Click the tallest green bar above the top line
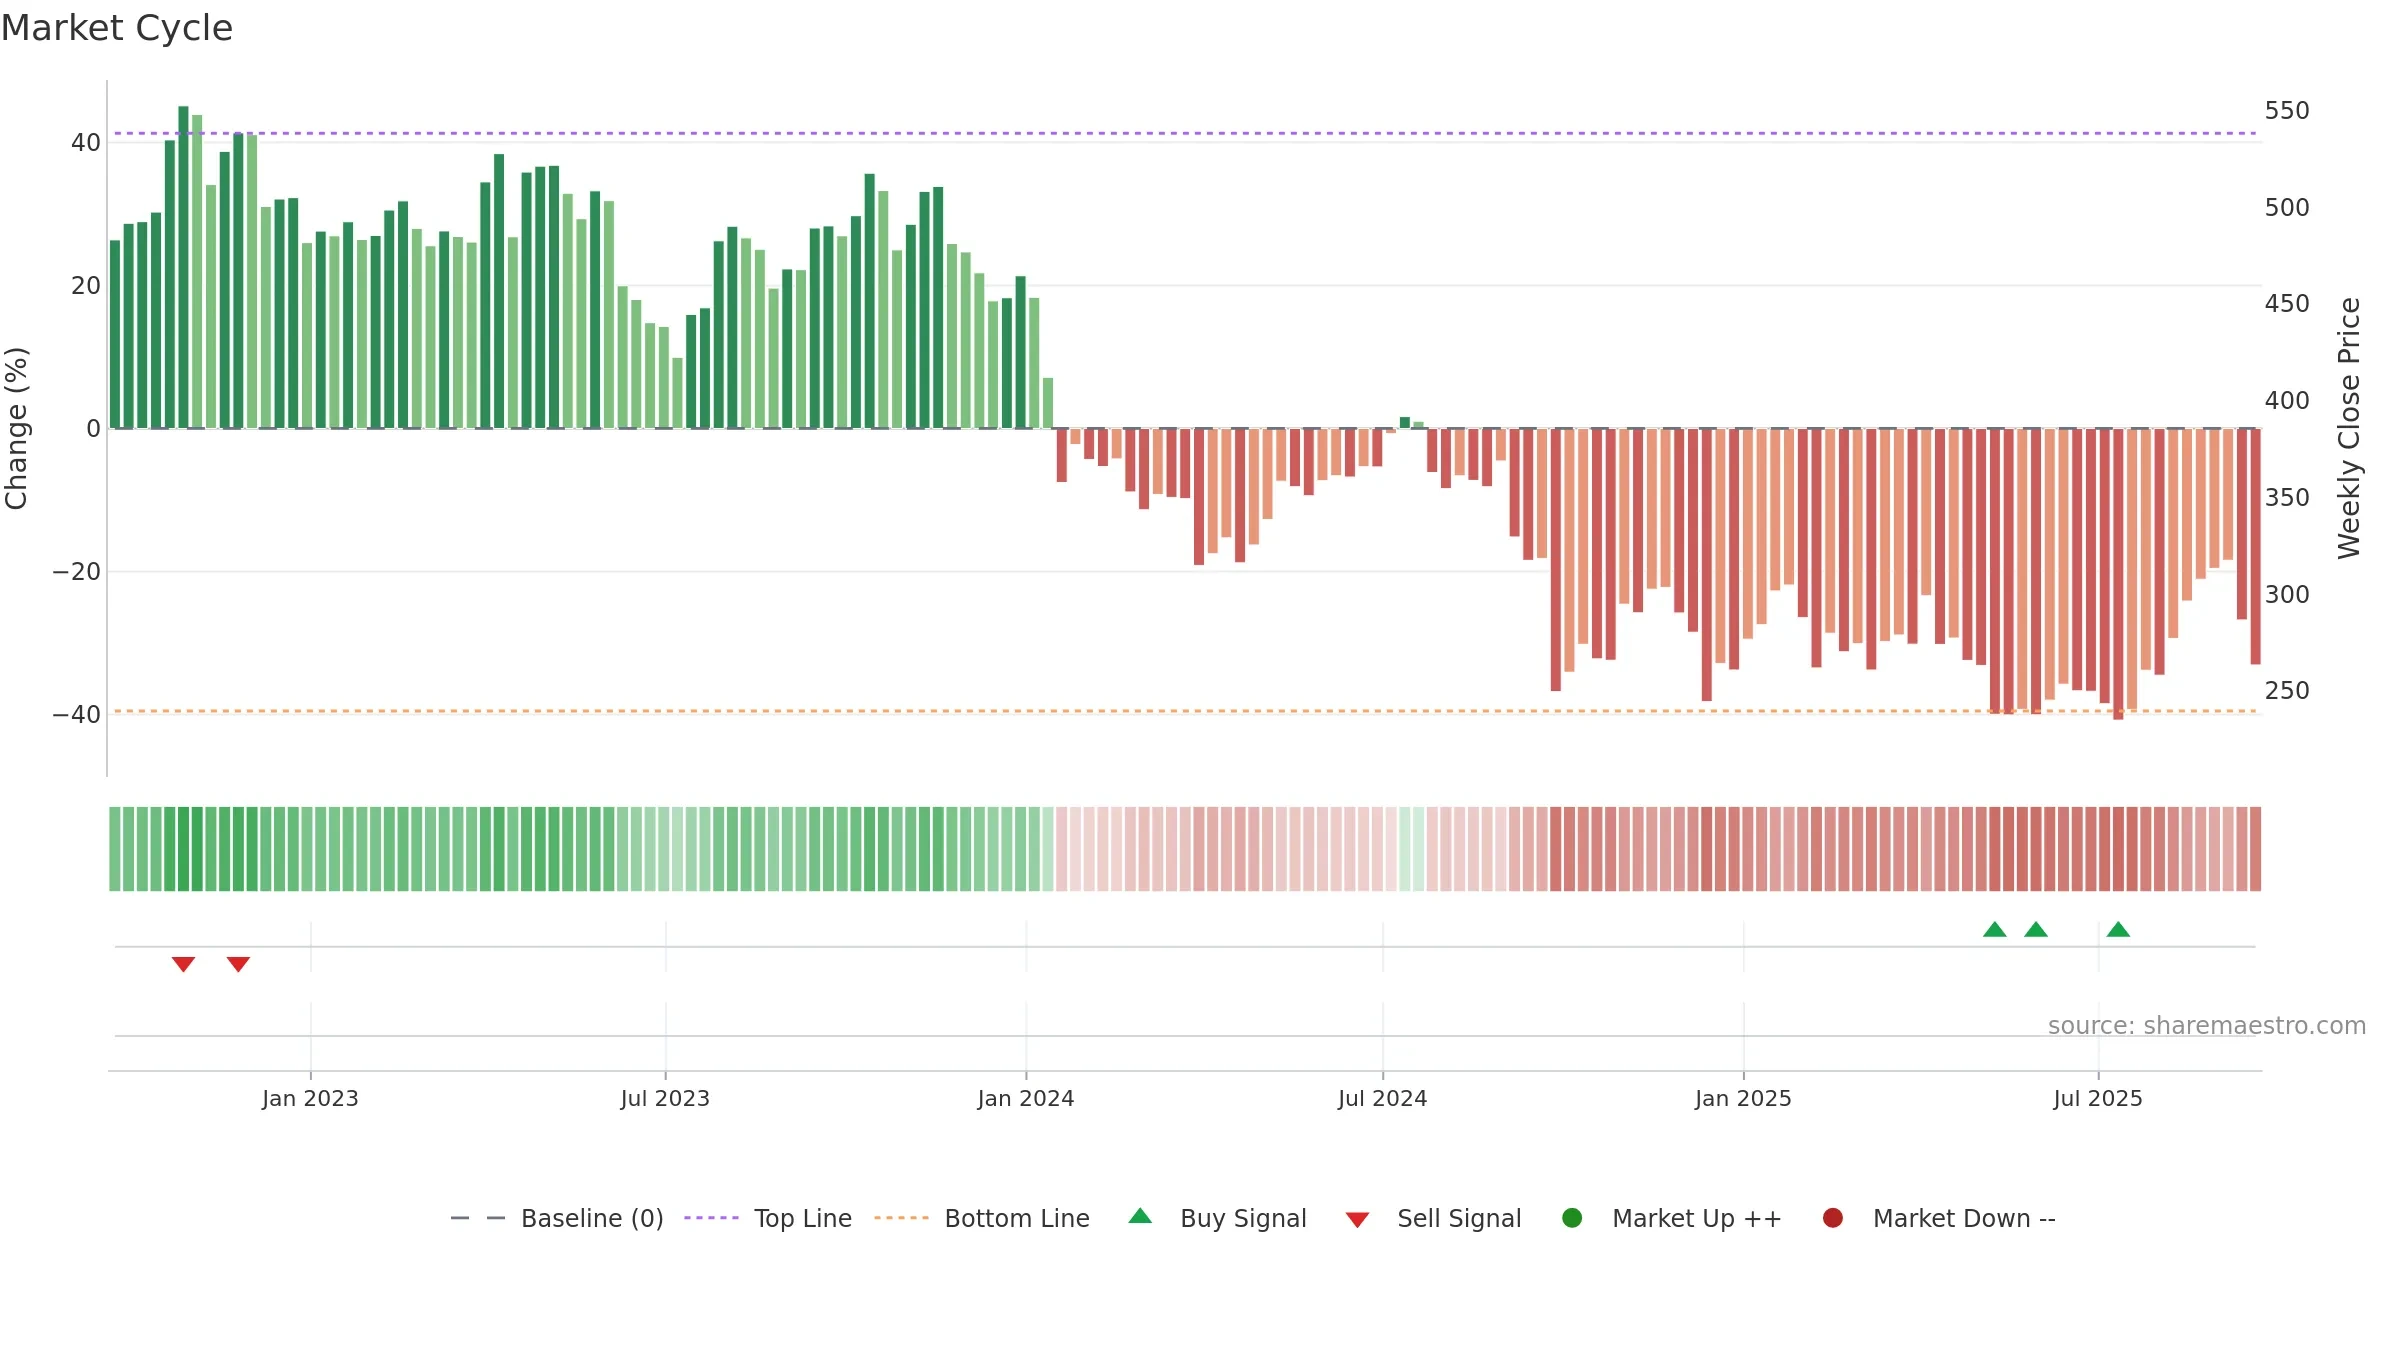This screenshot has height=1350, width=2400. coord(183,267)
